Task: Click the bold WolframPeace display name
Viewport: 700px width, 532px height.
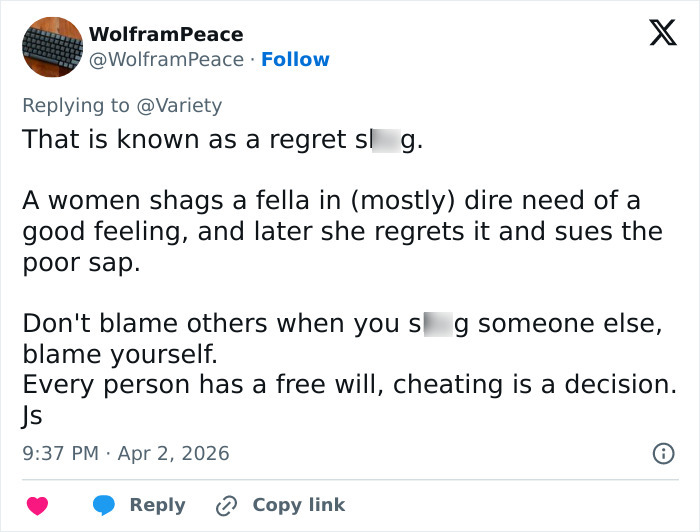Action: pos(166,34)
